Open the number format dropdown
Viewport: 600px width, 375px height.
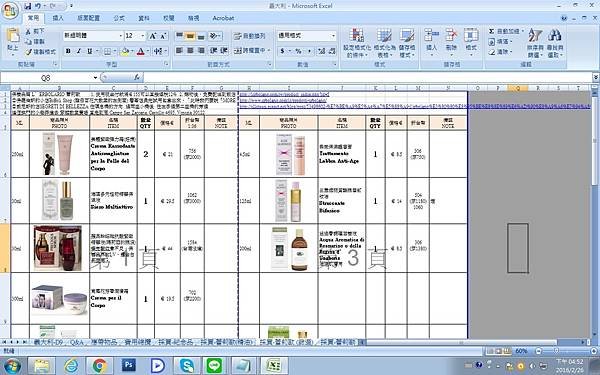[x=333, y=36]
